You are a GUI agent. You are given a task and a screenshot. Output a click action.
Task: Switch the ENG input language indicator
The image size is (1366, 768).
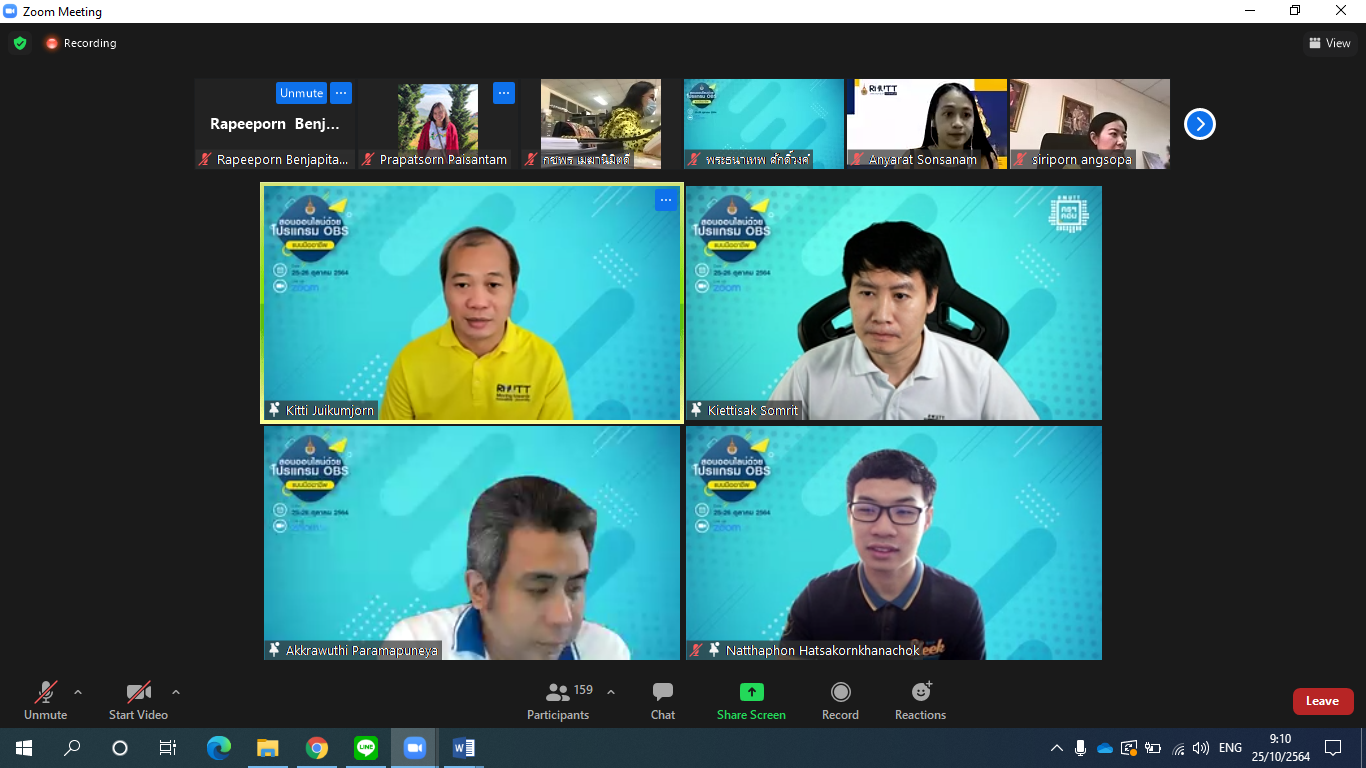pos(1231,748)
